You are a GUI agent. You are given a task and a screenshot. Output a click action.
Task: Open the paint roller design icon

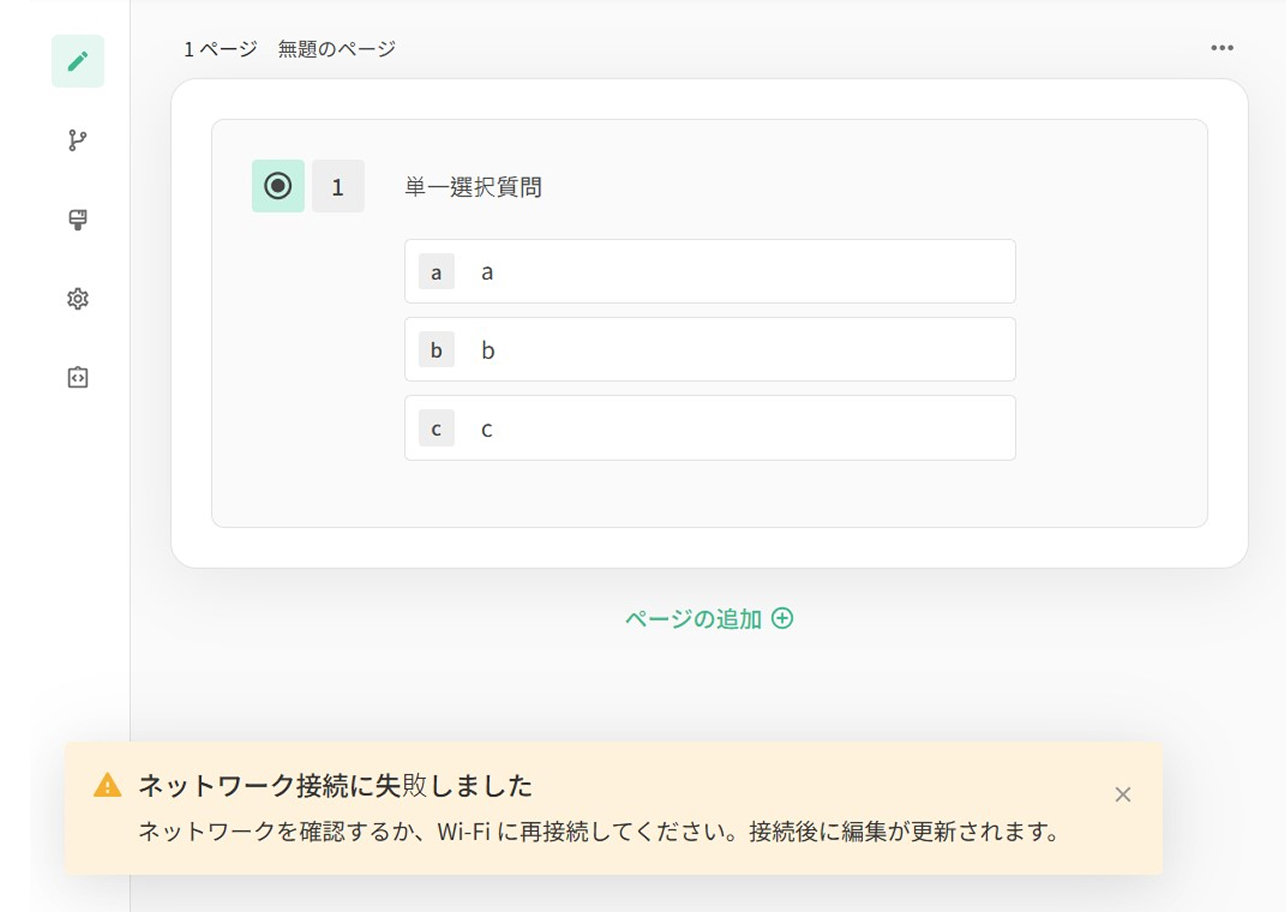78,220
